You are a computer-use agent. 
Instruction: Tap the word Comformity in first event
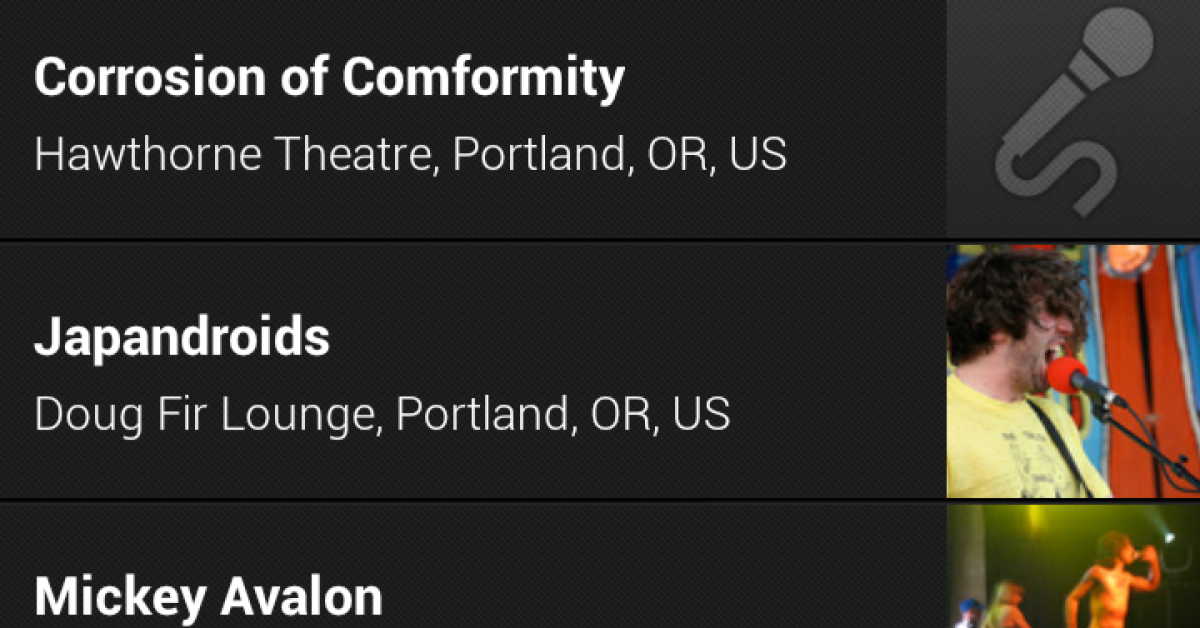click(484, 78)
